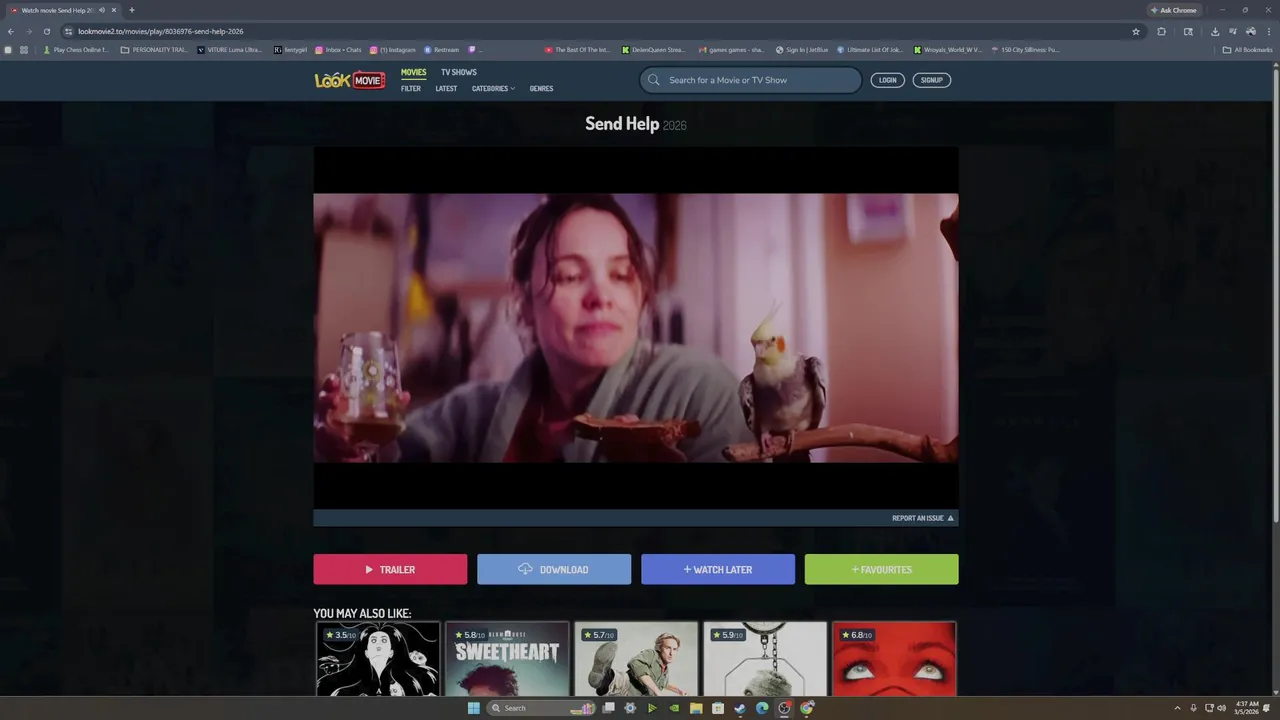This screenshot has width=1280, height=720.
Task: Bookmark this page with star icon
Action: [1136, 31]
